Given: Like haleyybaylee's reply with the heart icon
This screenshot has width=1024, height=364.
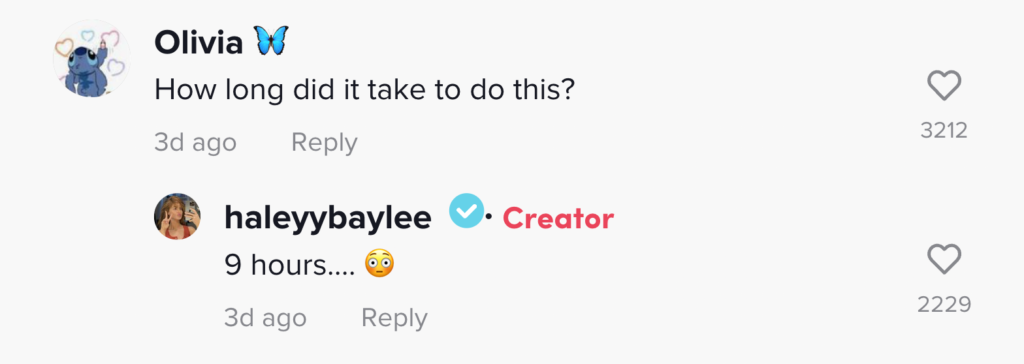Looking at the screenshot, I should [944, 259].
